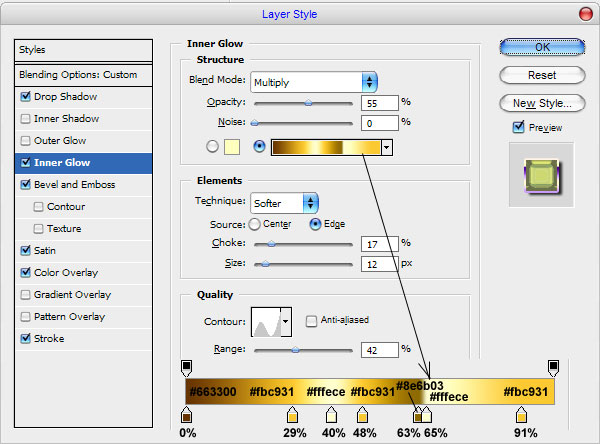Enable the Drop Shadow checkbox
The width and height of the screenshot is (600, 444).
tap(26, 96)
